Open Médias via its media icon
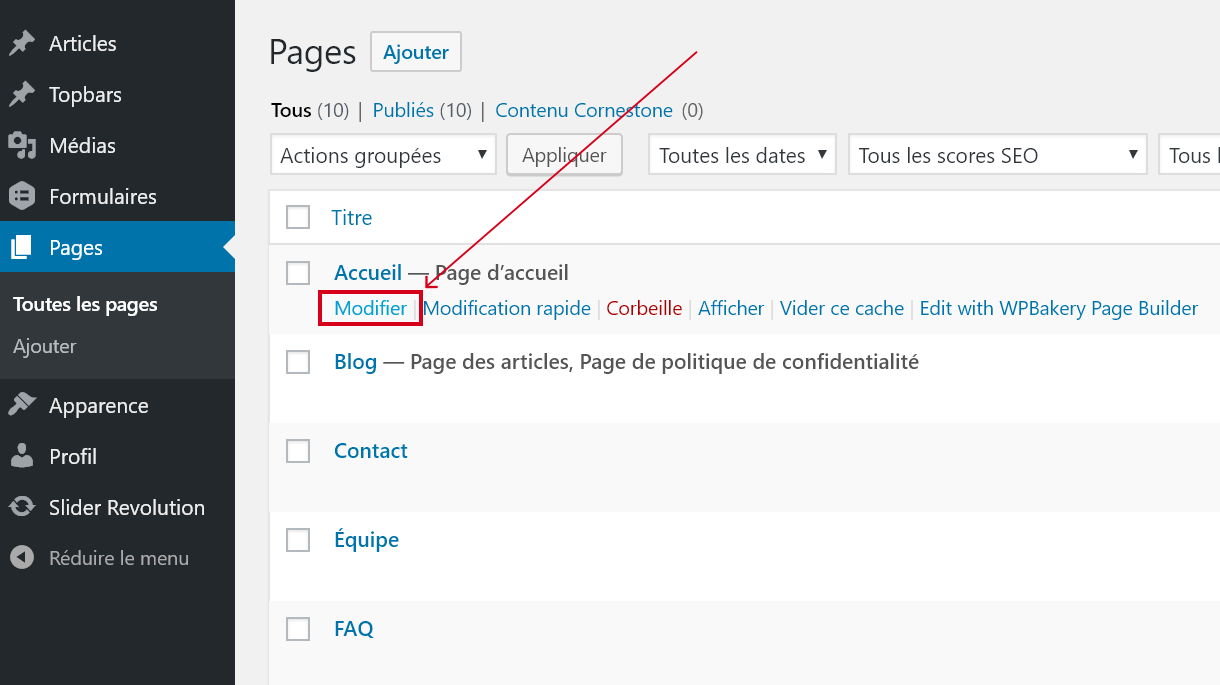The height and width of the screenshot is (685, 1220). 22,146
